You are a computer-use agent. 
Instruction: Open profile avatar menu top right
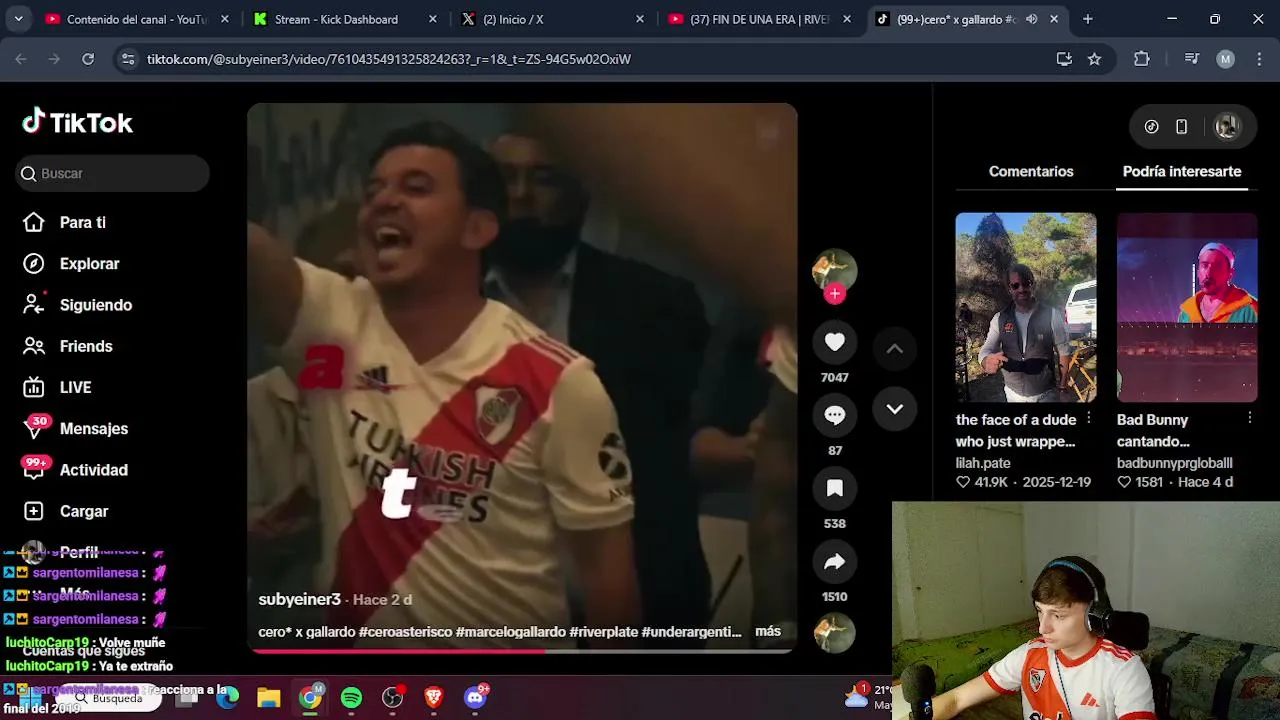1227,127
